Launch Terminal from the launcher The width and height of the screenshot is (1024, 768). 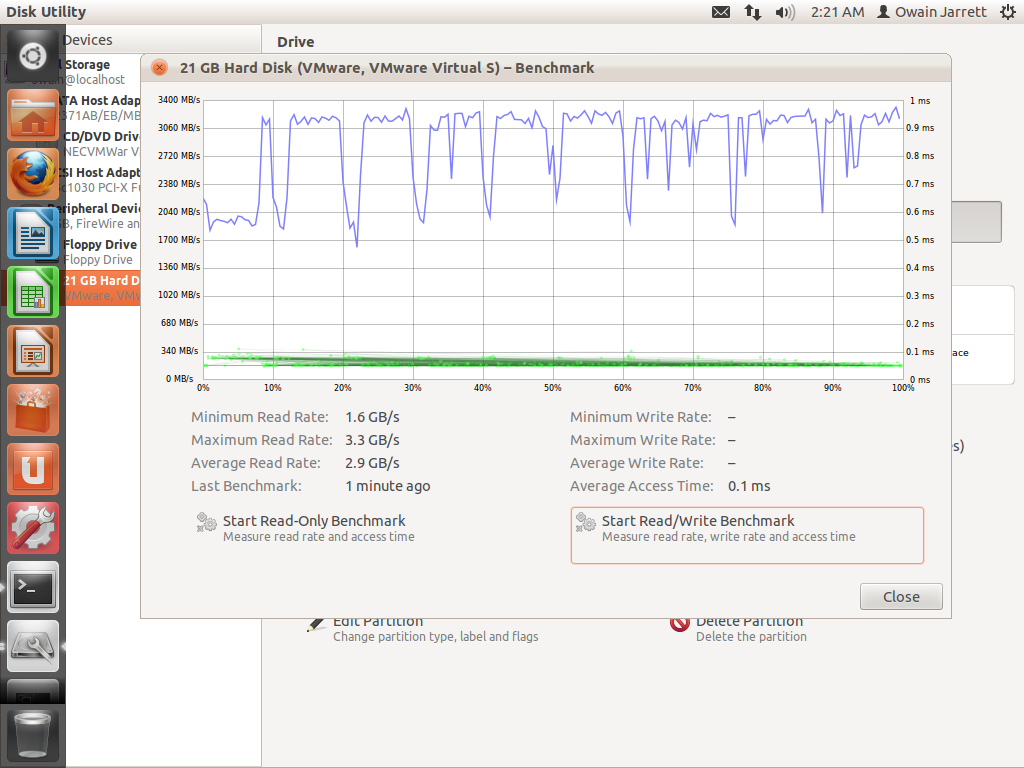(33, 586)
